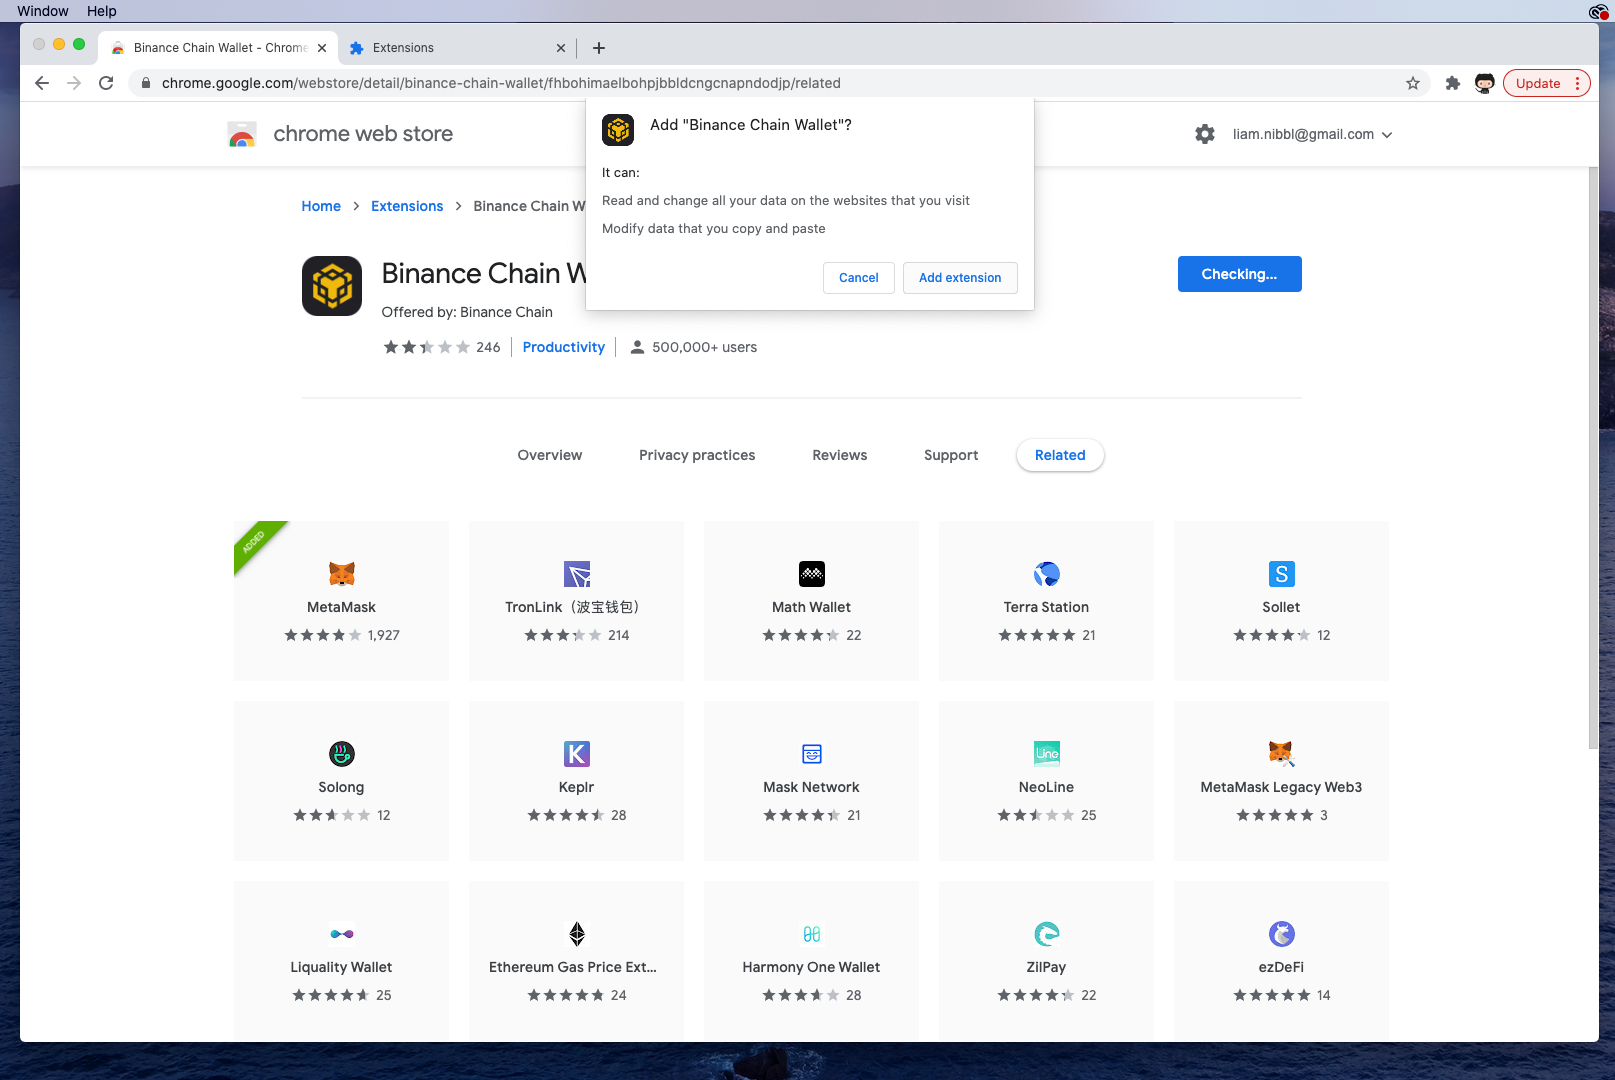
Task: Open Chrome menu via Update button
Action: click(x=1546, y=83)
